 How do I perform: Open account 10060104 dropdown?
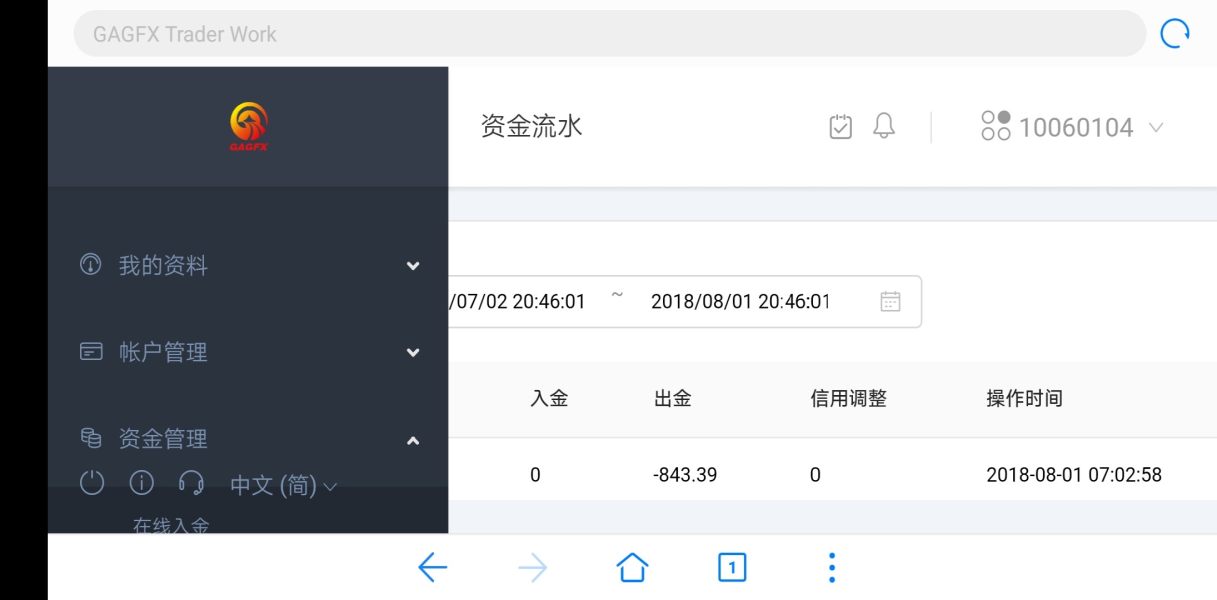(1074, 127)
